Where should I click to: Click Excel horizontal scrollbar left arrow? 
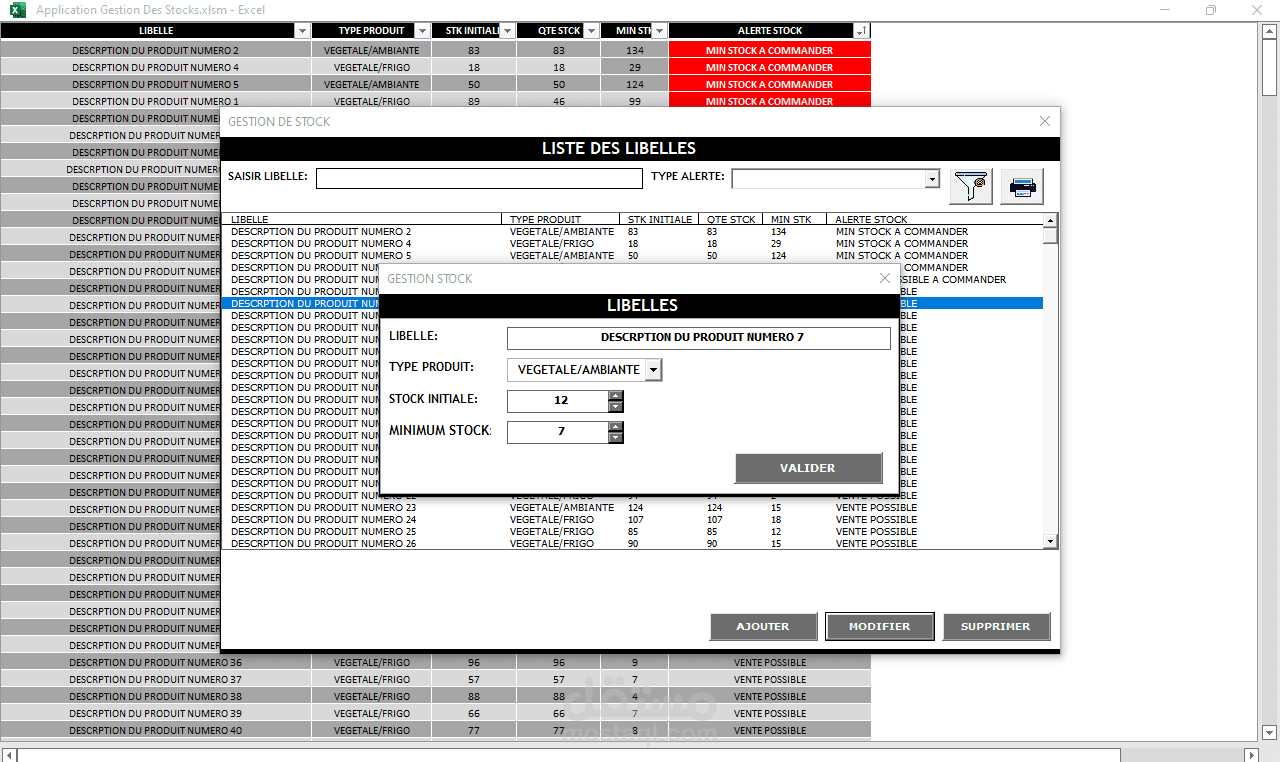click(9, 755)
